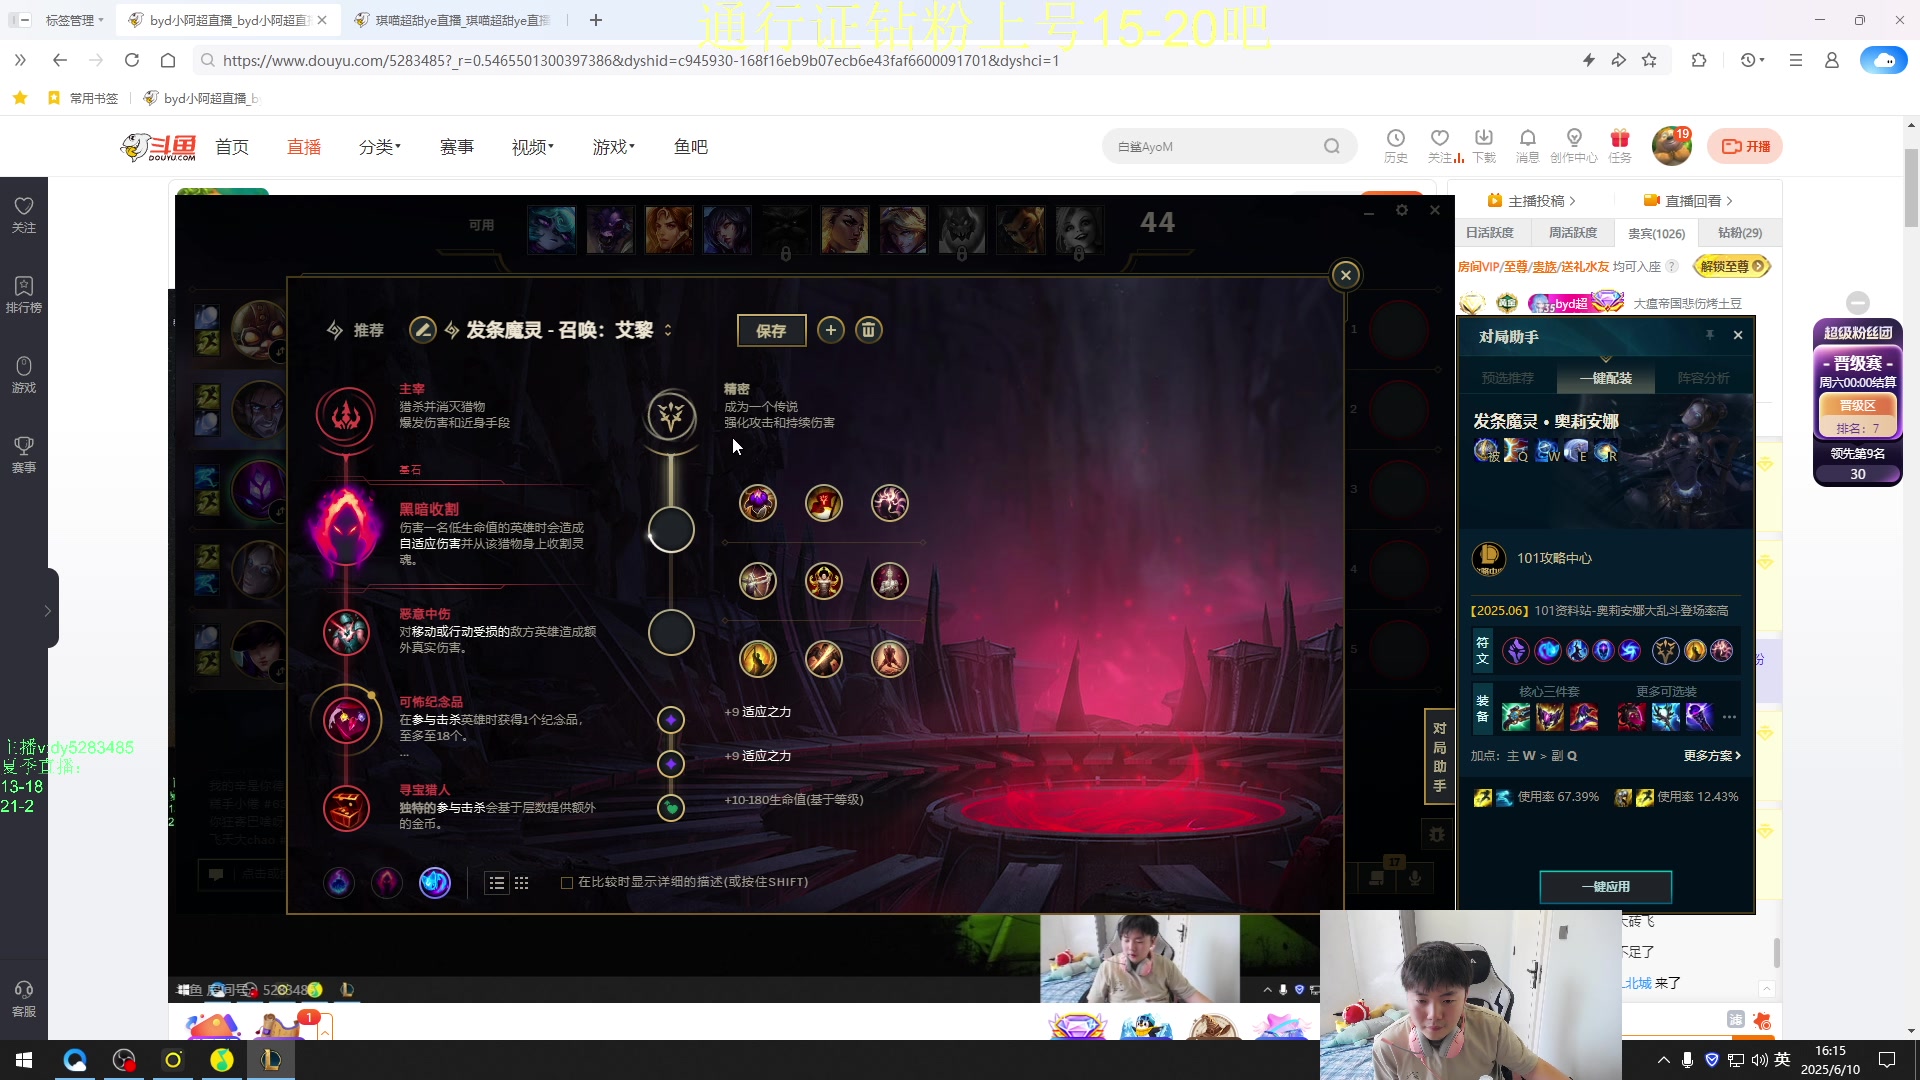
Task: Close the rune editor with X circle
Action: [x=1346, y=275]
